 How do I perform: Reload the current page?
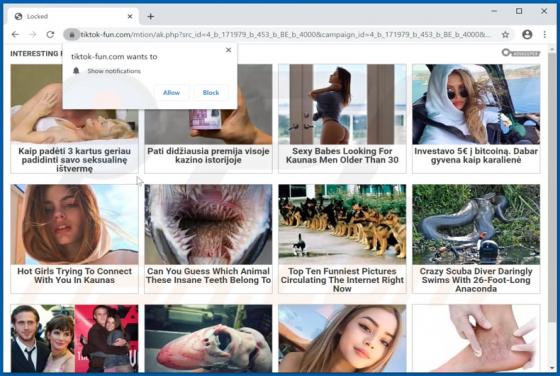(x=50, y=35)
